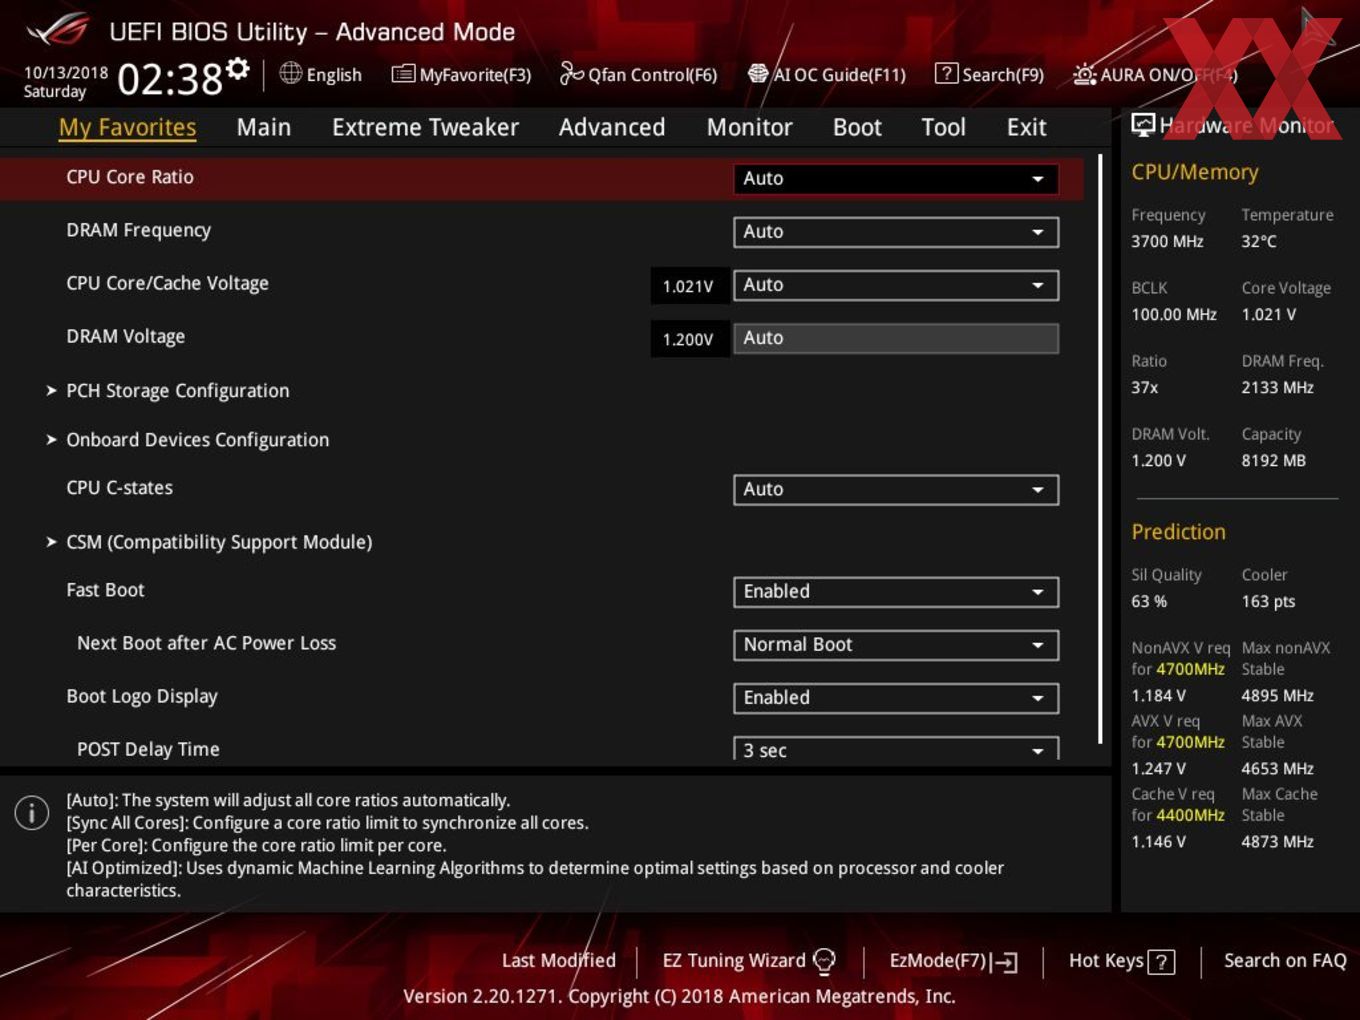Viewport: 1360px width, 1020px height.
Task: Open the Boot tab
Action: [x=857, y=127]
